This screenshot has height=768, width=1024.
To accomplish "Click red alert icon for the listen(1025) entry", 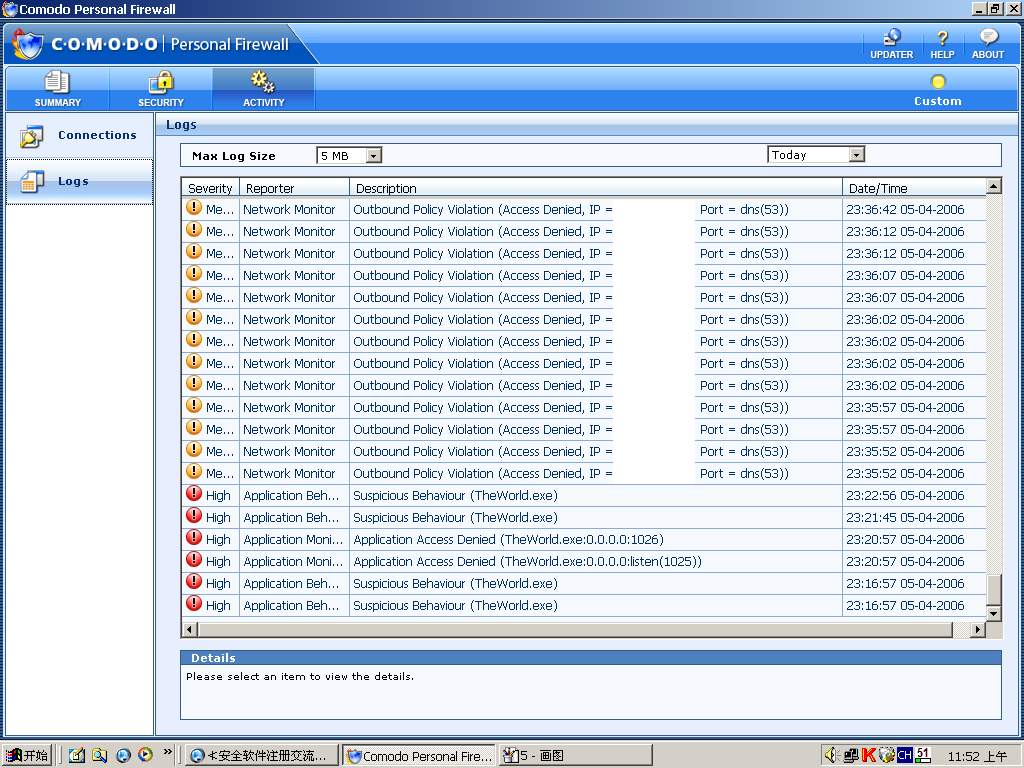I will coord(194,560).
